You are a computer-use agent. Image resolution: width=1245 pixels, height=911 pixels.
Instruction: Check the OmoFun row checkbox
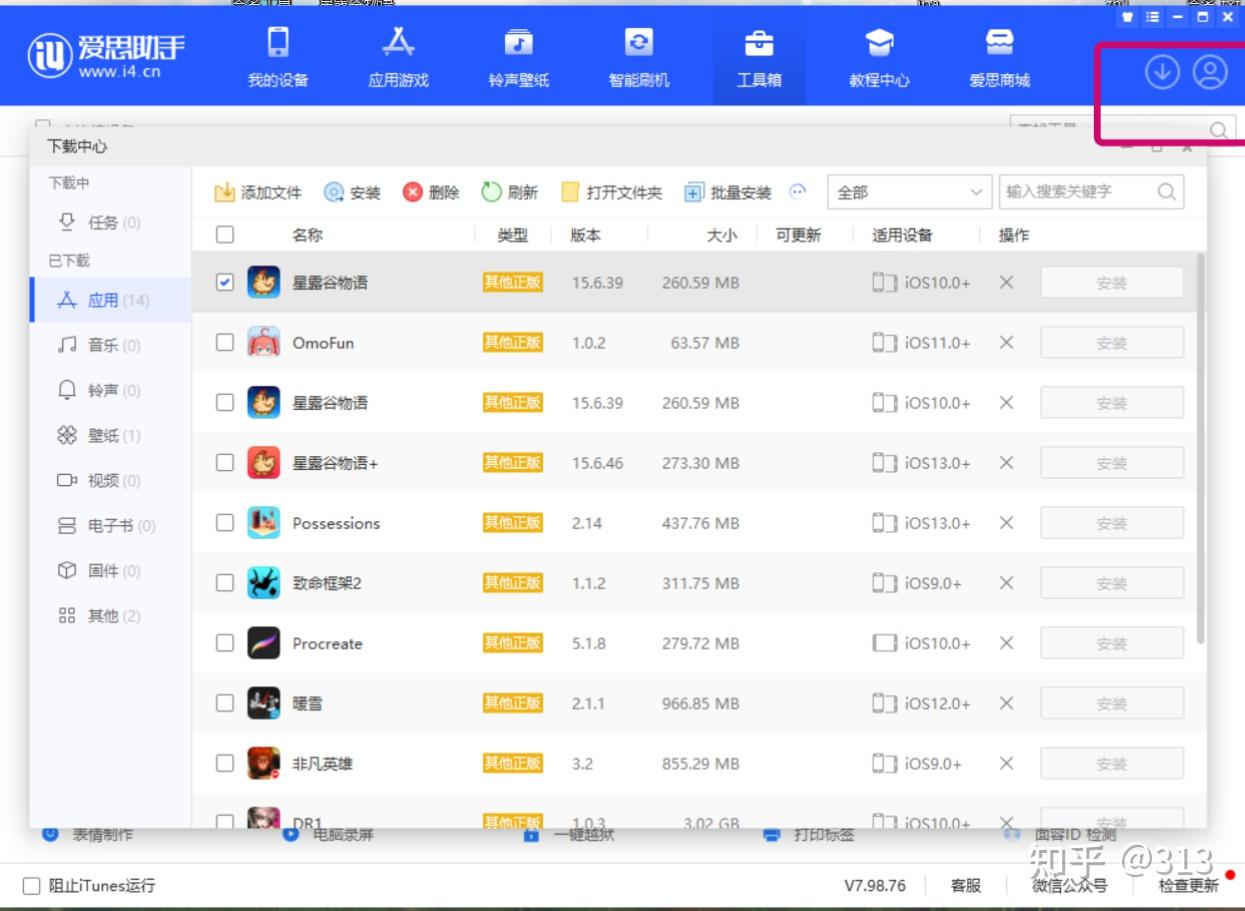(x=225, y=342)
